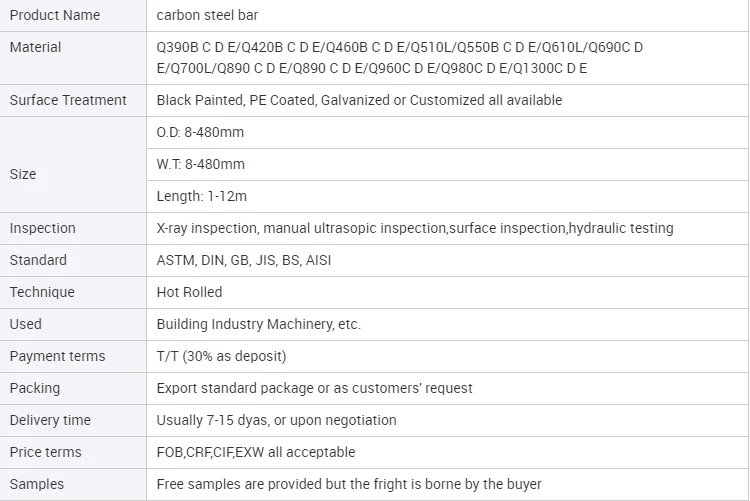Select the W.T: 8-480mm cell

(200, 164)
